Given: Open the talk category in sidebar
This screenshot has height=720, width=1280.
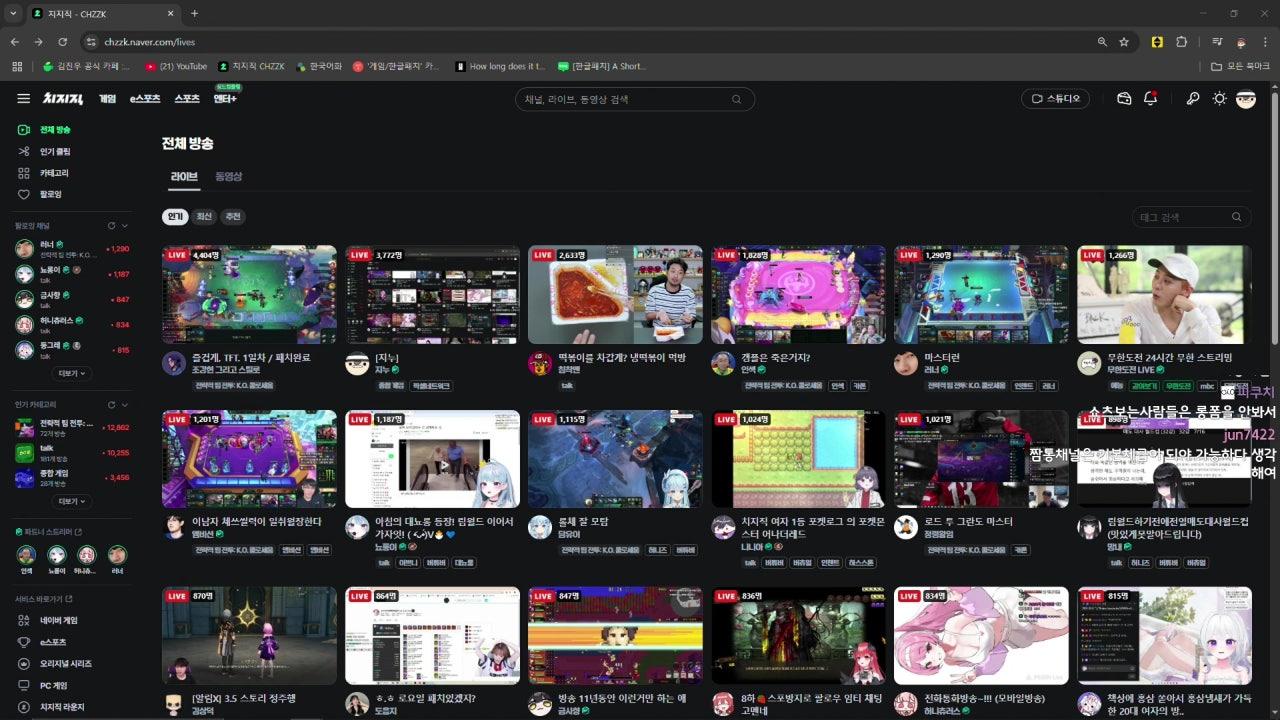Looking at the screenshot, I should coord(72,452).
